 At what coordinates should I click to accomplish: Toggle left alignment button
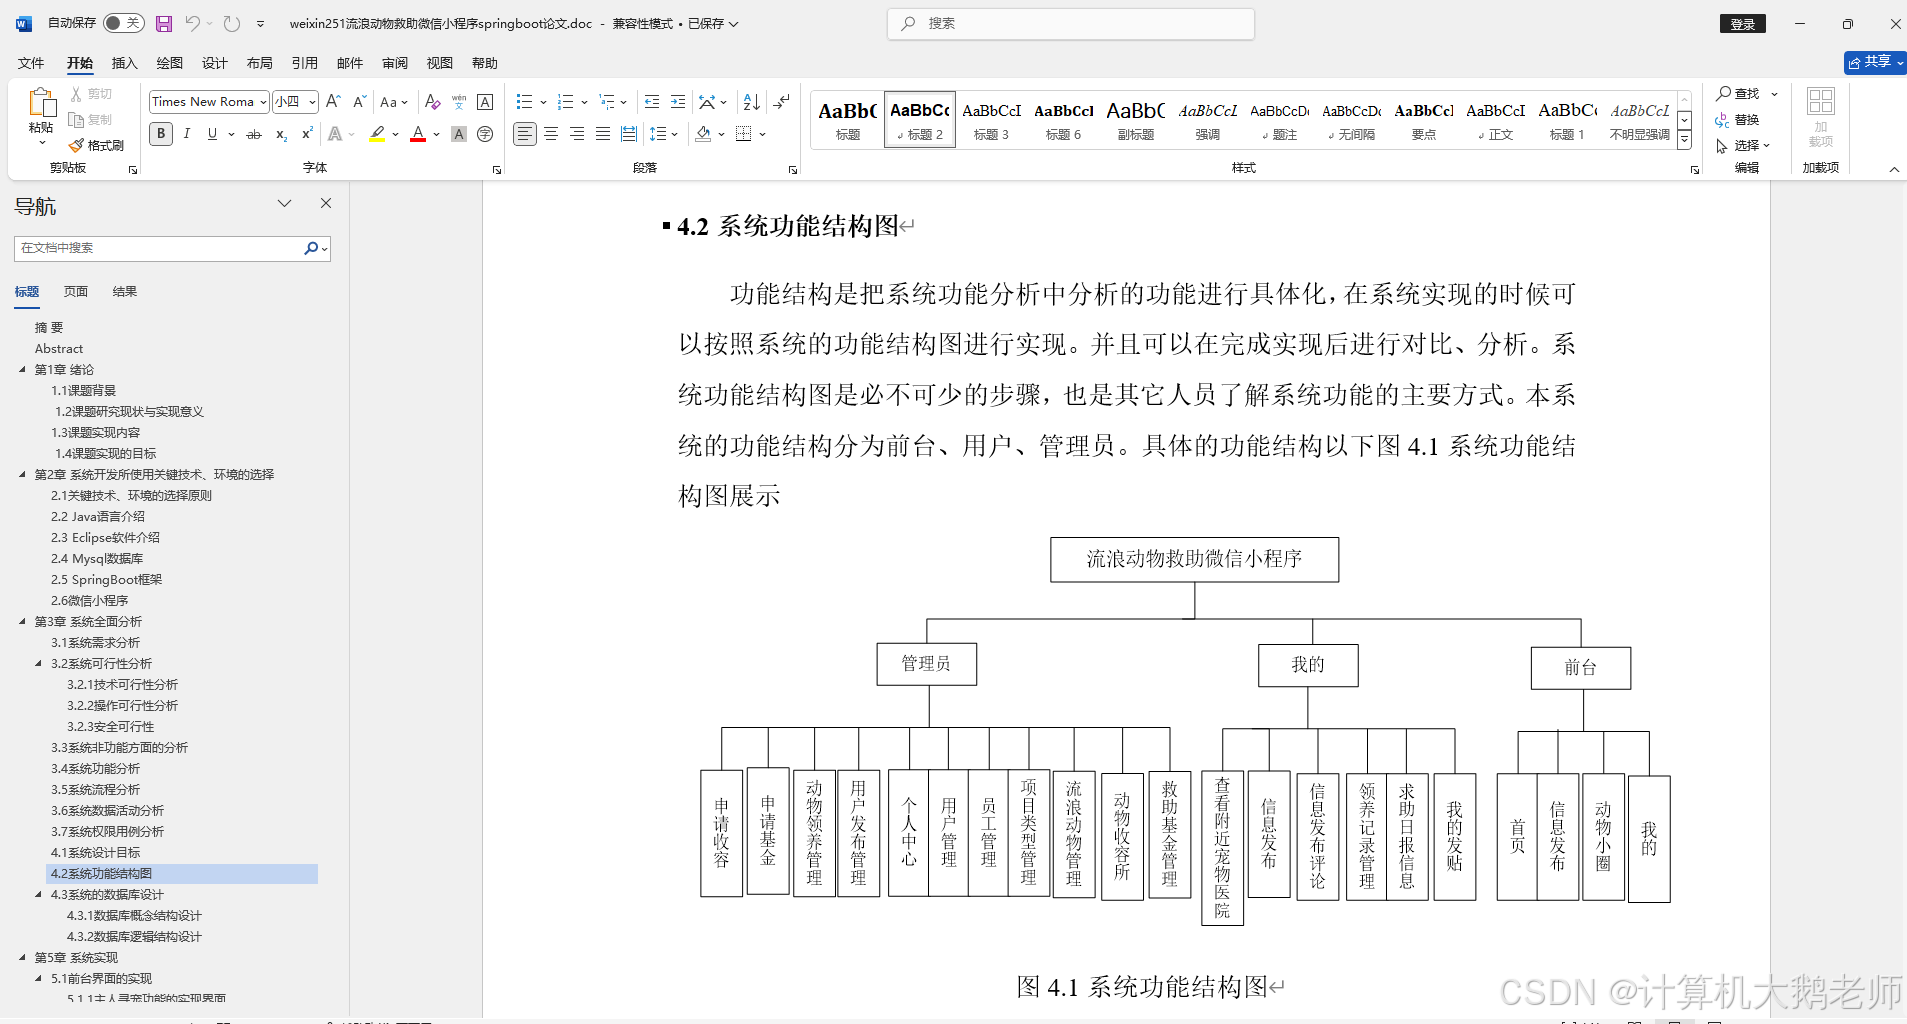pos(525,134)
